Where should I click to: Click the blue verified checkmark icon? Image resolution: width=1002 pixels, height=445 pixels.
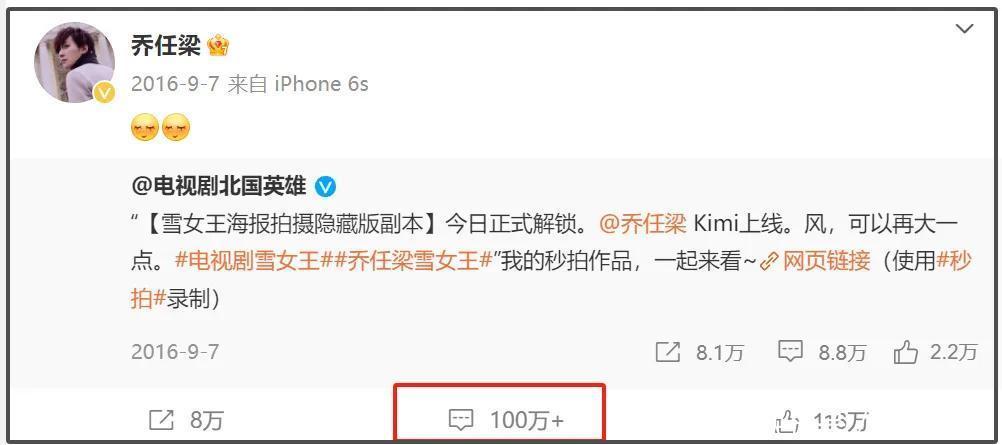(326, 187)
